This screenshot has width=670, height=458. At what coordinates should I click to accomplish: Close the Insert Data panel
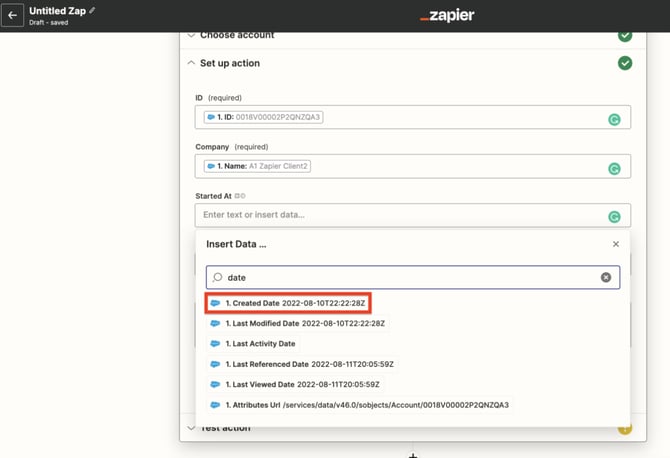coord(615,244)
